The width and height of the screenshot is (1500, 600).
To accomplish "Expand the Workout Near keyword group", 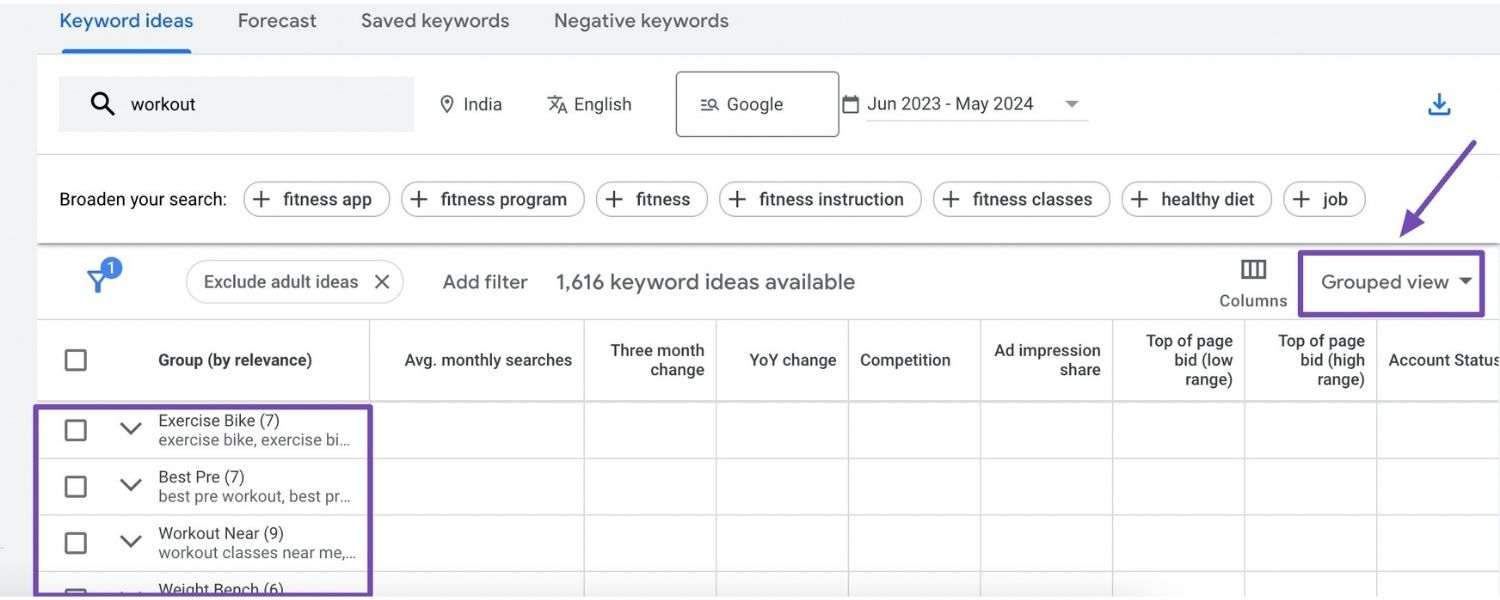I will tap(130, 542).
